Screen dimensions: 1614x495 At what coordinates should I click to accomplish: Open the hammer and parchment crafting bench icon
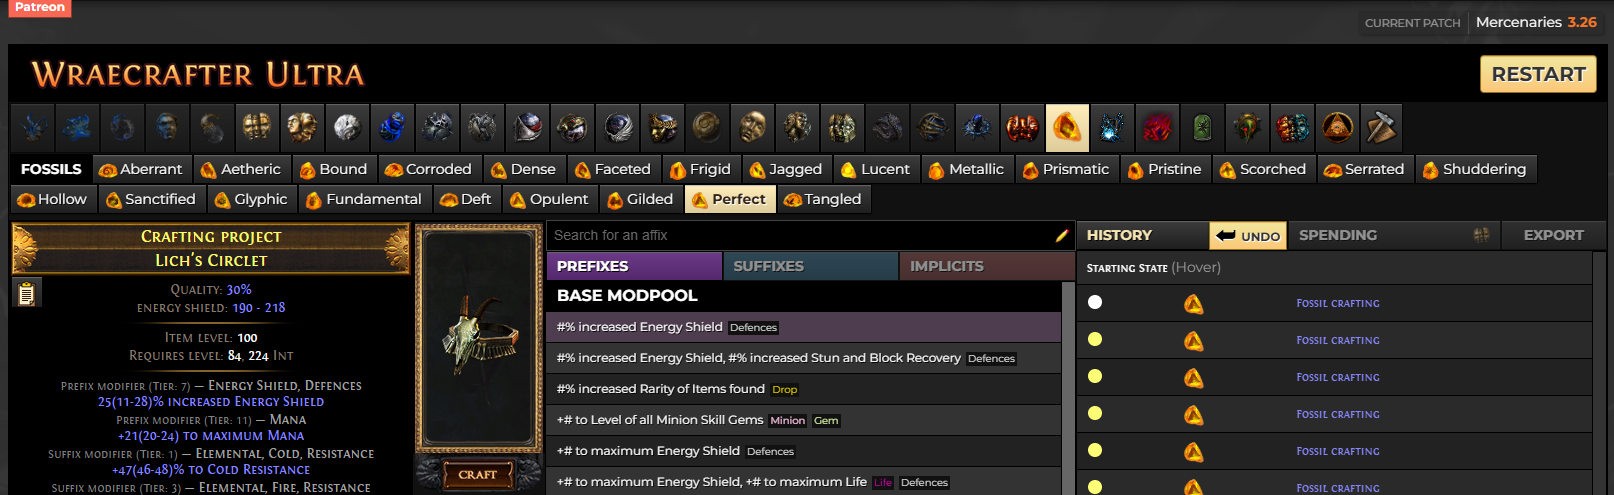(1382, 127)
